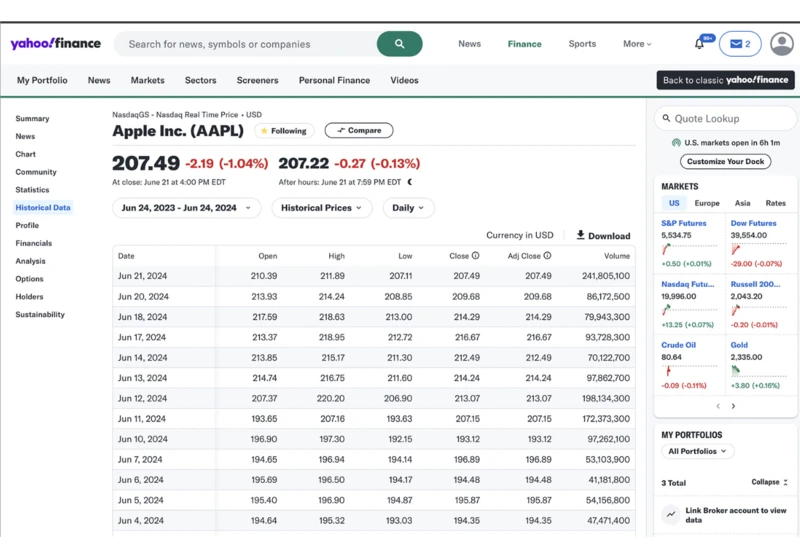The image size is (800, 560).
Task: Click Customize Your Dock button
Action: click(725, 161)
